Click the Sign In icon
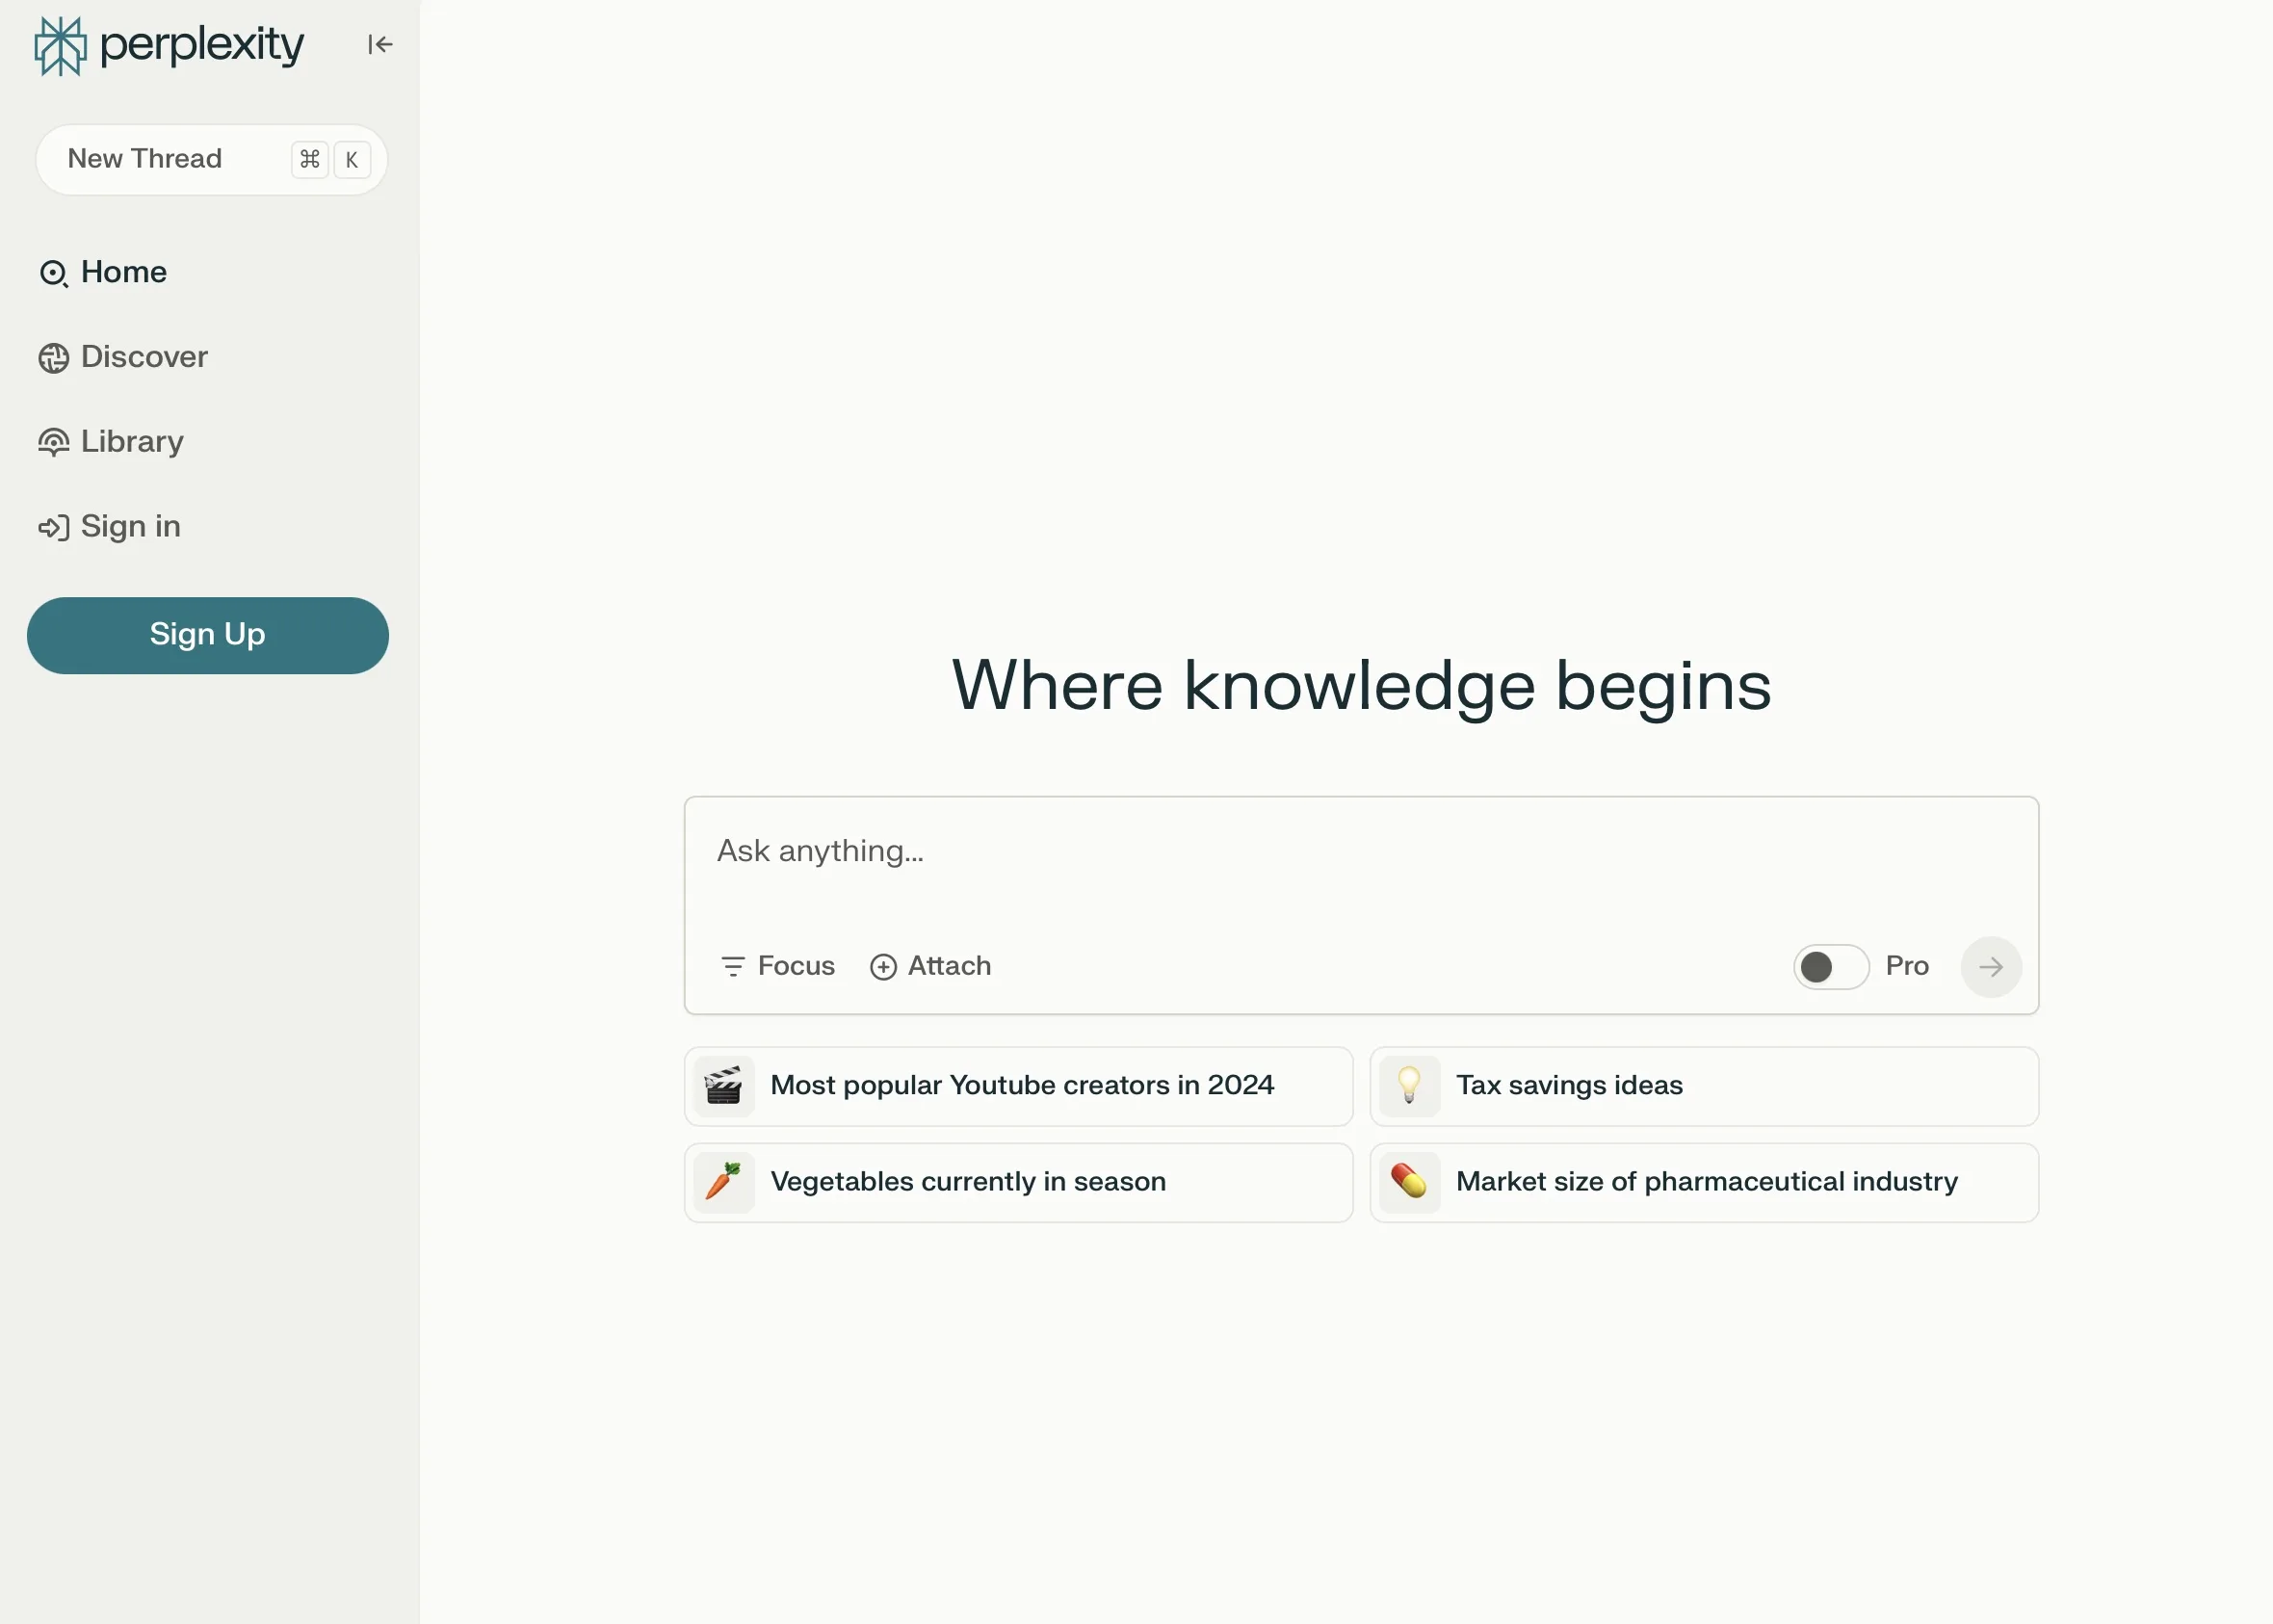 (x=53, y=526)
